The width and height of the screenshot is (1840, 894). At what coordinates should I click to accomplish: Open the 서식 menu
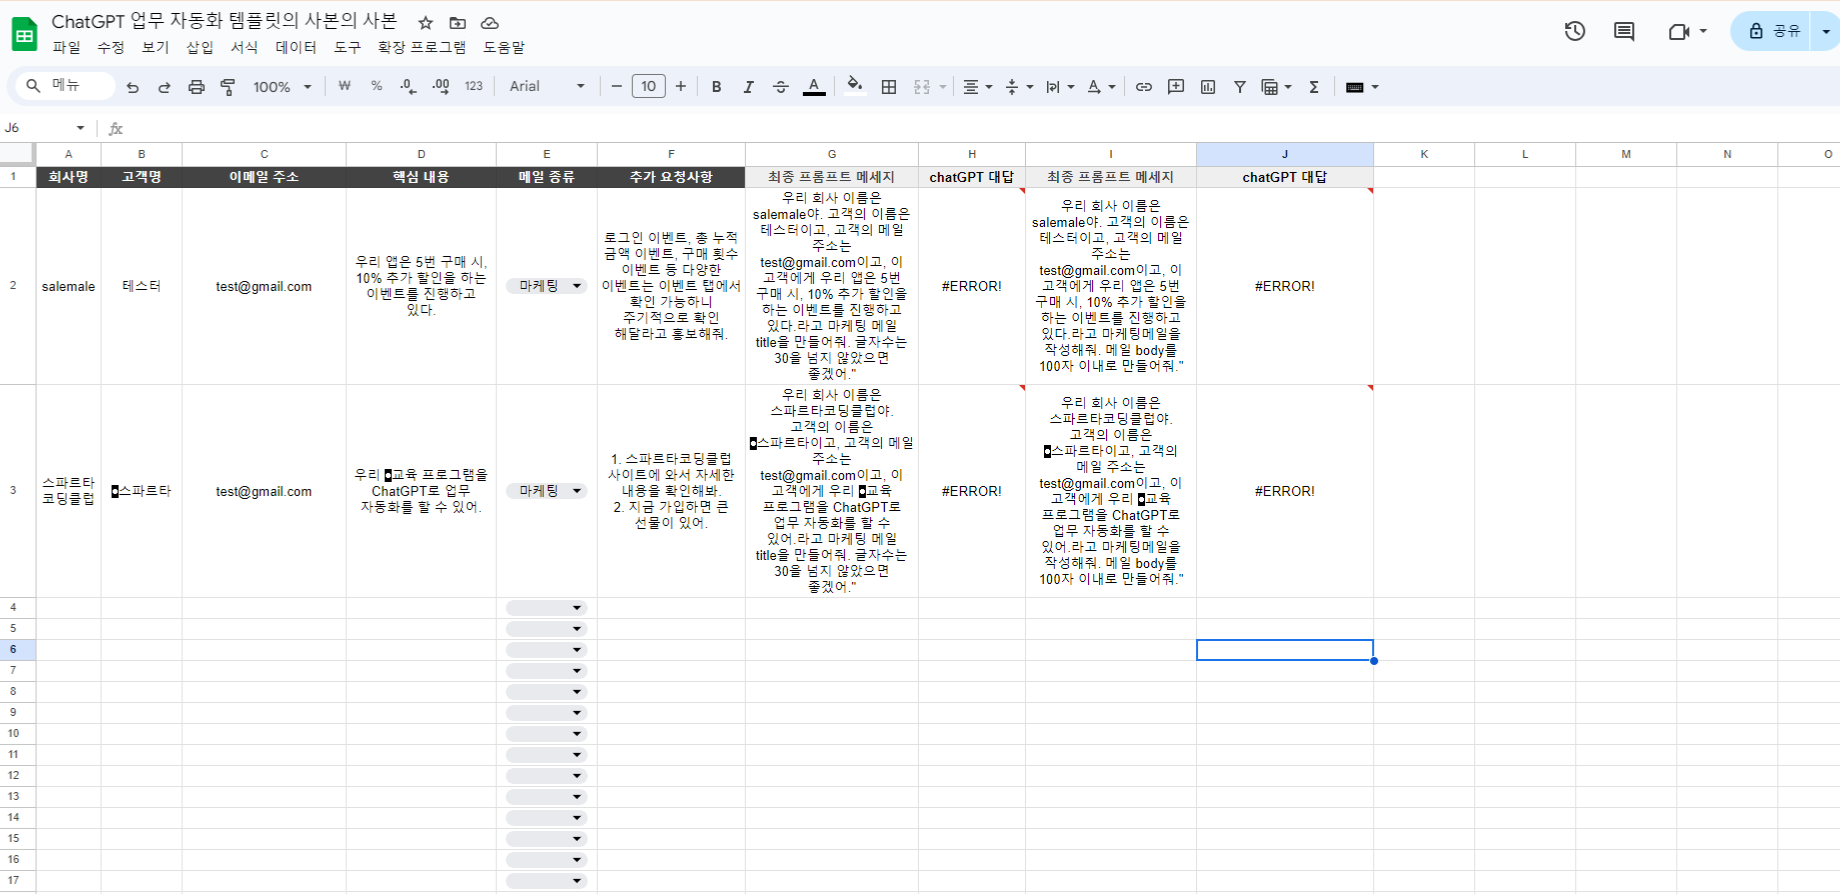point(245,47)
